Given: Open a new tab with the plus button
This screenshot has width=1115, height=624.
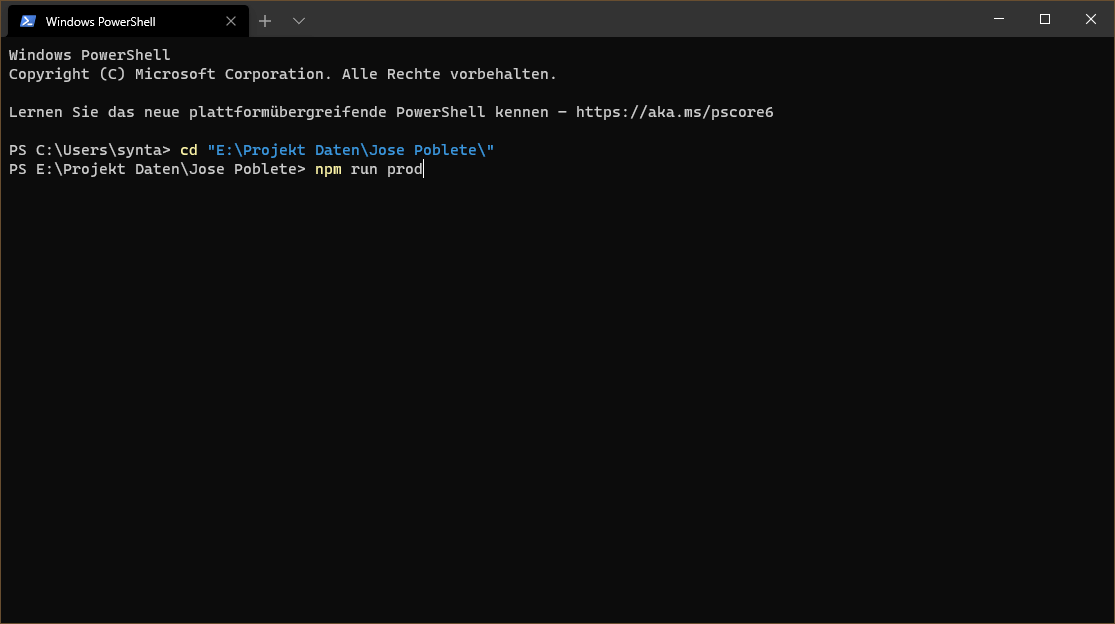Looking at the screenshot, I should click(265, 21).
